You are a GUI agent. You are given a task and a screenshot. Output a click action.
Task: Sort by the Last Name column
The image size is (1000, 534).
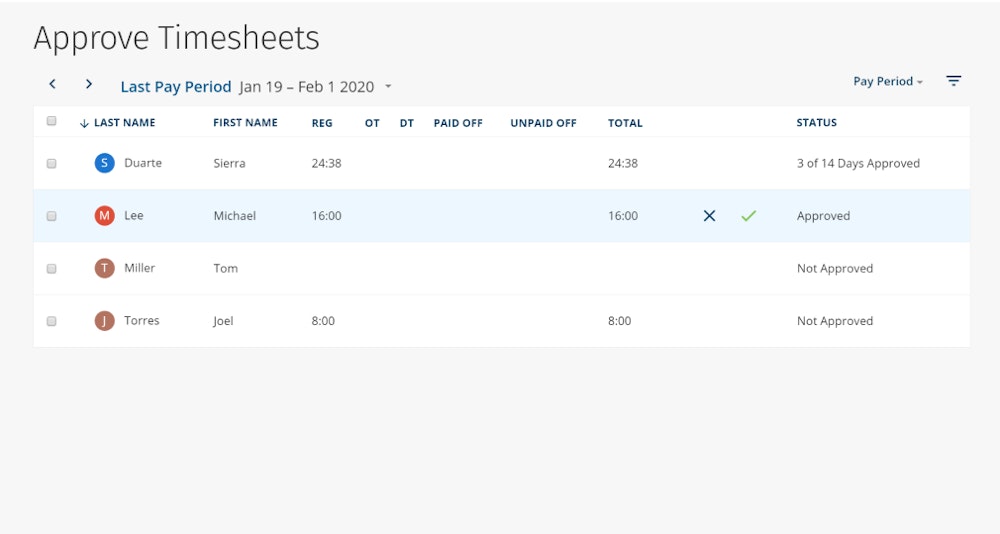point(124,123)
